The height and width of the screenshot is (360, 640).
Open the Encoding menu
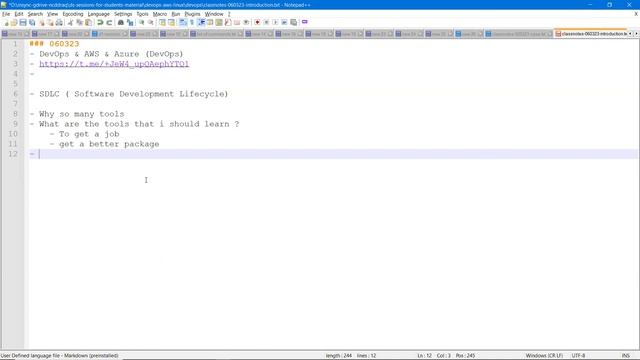click(73, 14)
